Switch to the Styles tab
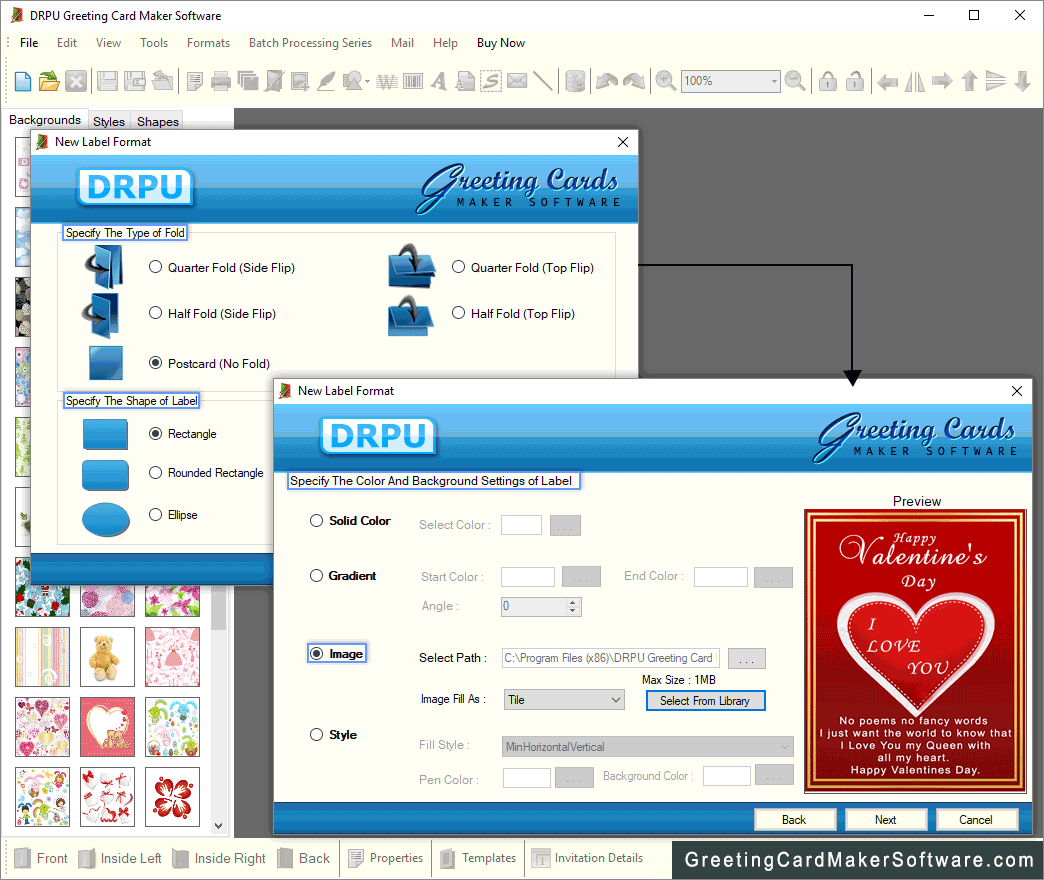Viewport: 1044px width, 880px height. (109, 121)
